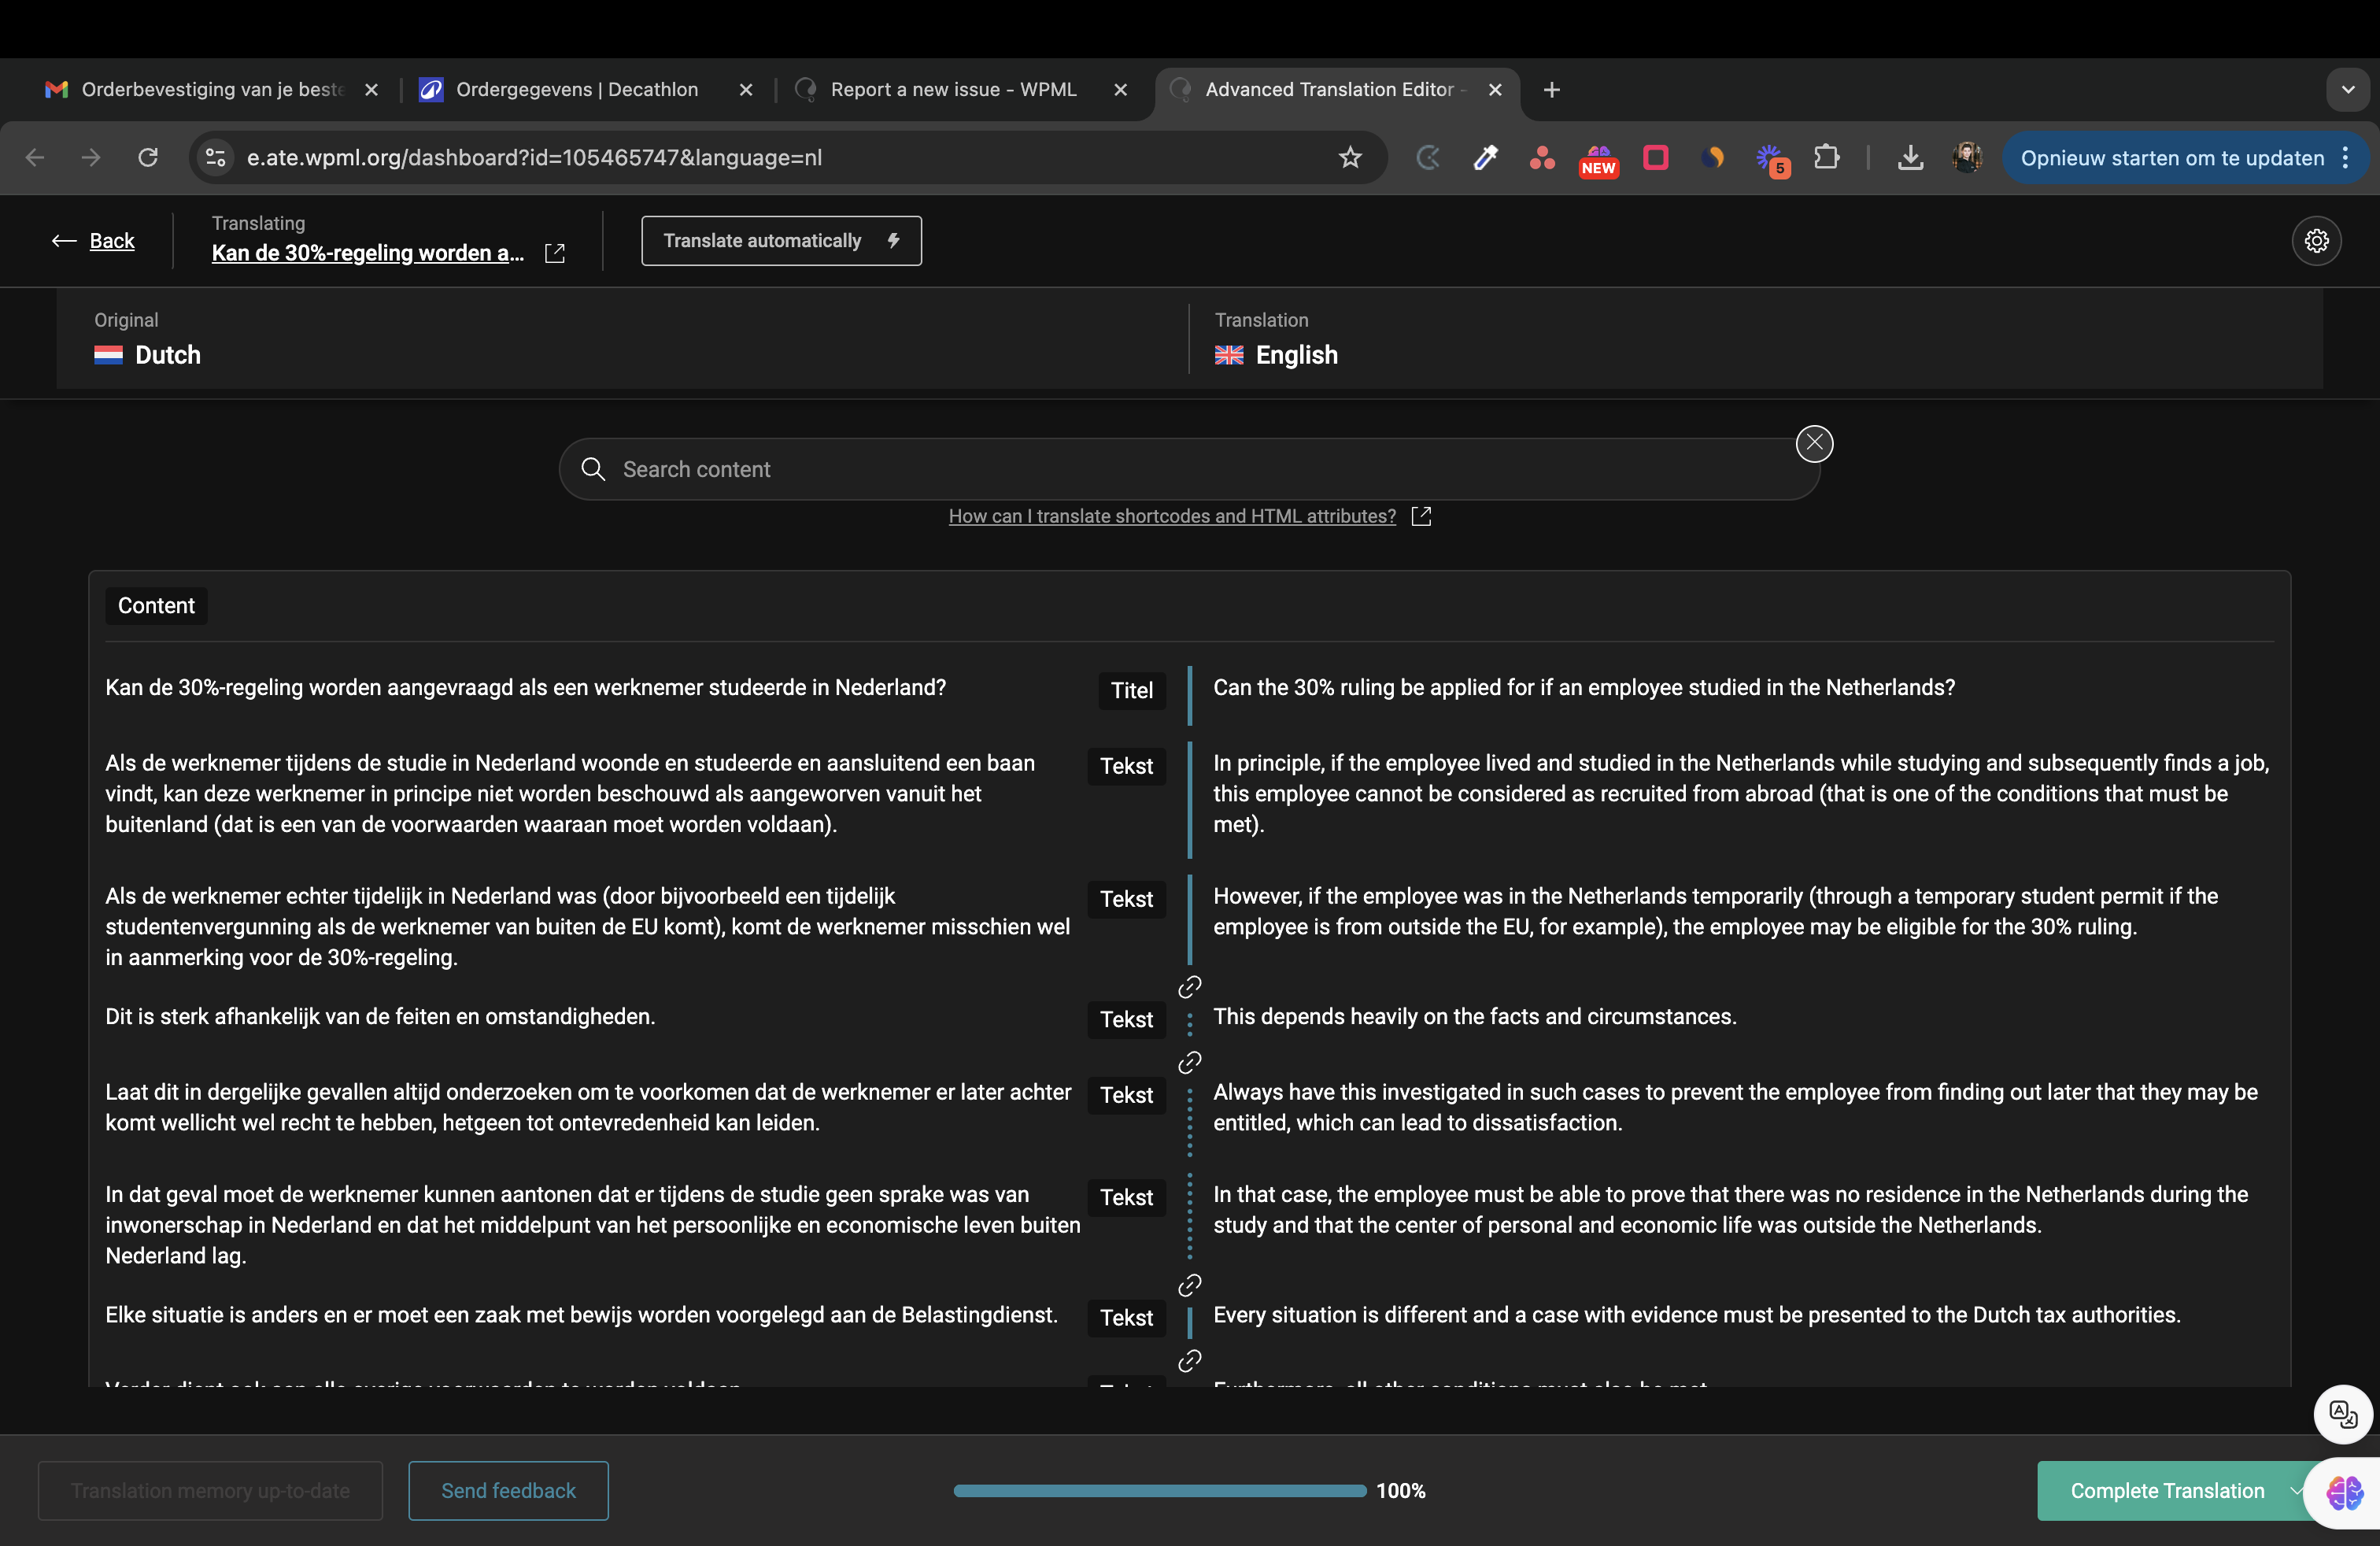This screenshot has height=1546, width=2380.
Task: Click the magnifier icon in Search content
Action: pos(593,469)
